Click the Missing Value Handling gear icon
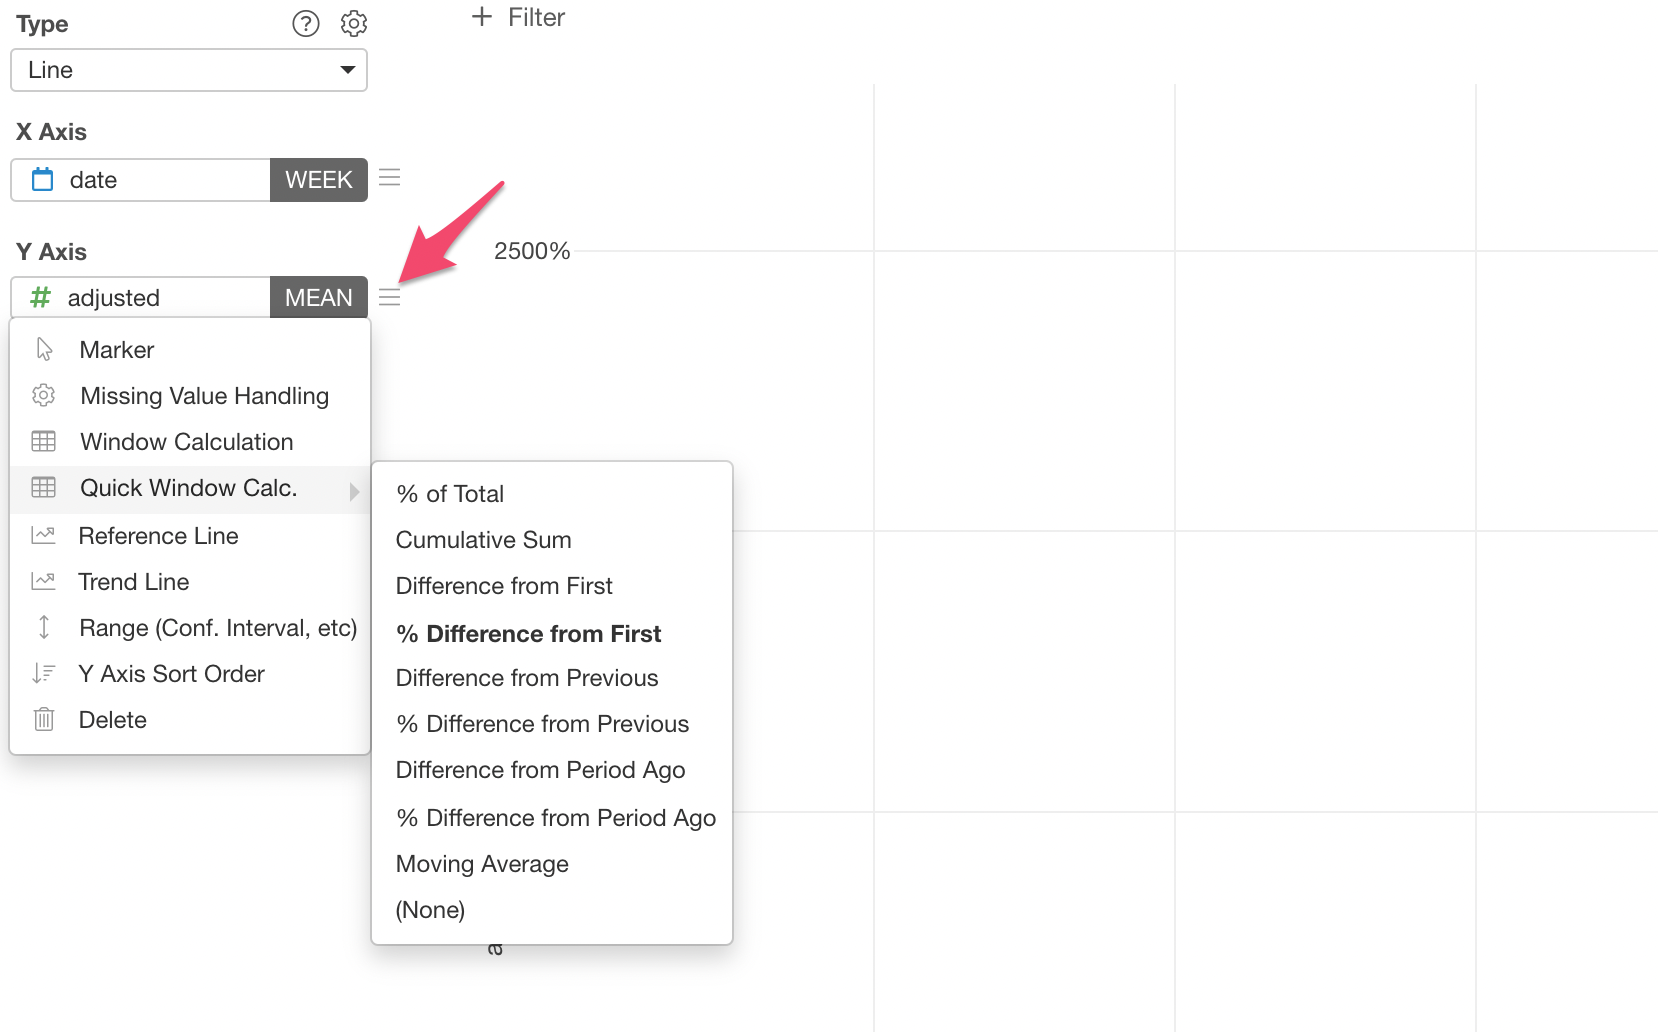Viewport: 1658px width, 1032px height. 44,395
